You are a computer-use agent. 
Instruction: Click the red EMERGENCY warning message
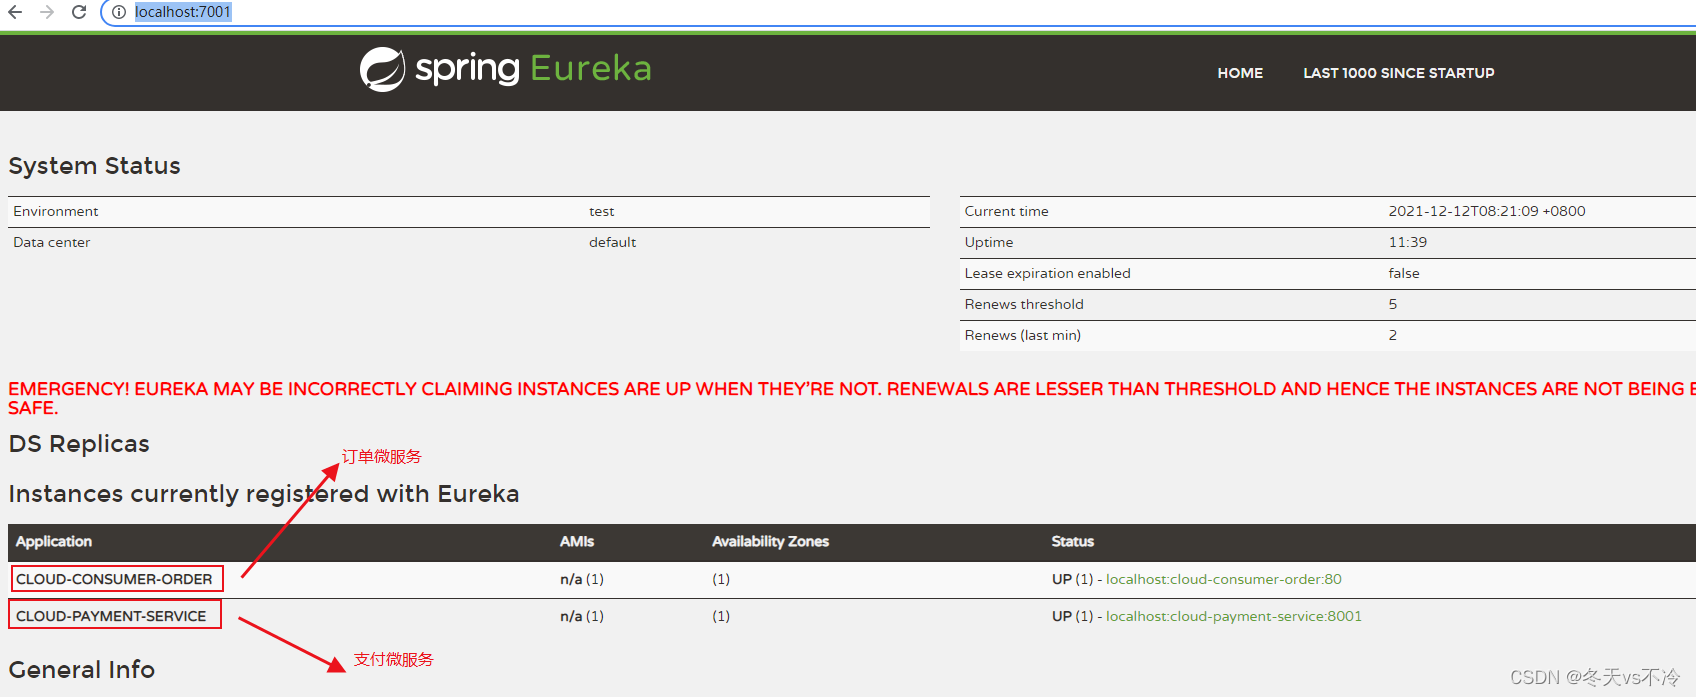click(852, 398)
